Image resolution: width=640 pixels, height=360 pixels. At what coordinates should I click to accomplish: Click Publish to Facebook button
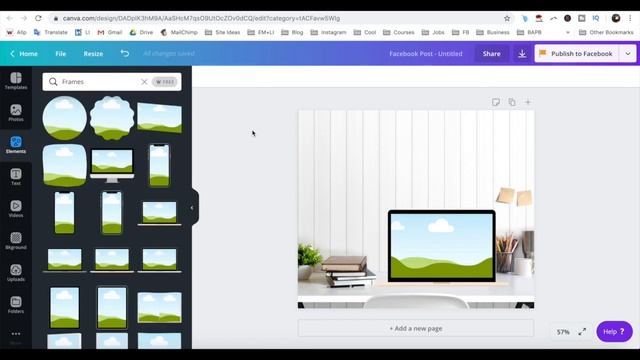[577, 53]
